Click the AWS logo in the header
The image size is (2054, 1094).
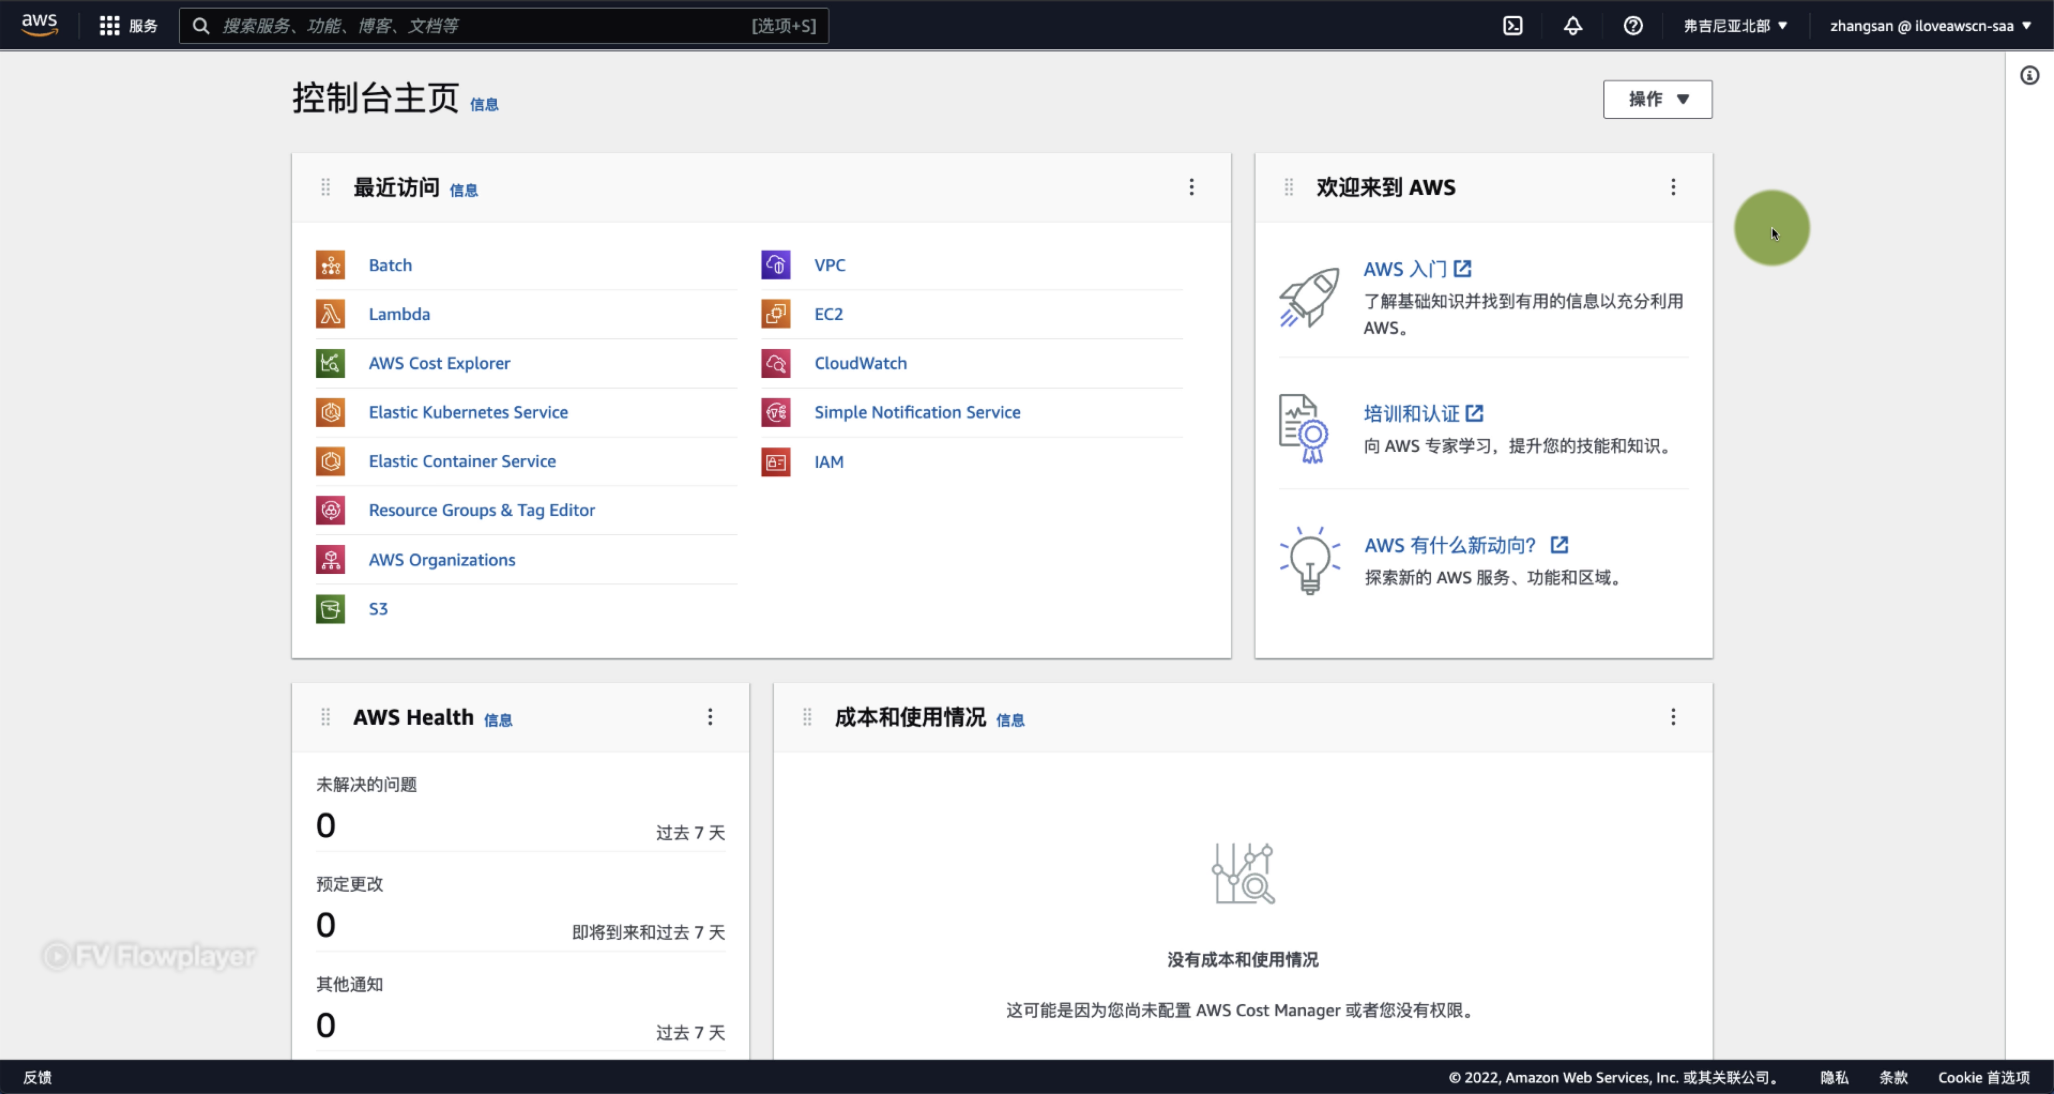(x=39, y=25)
